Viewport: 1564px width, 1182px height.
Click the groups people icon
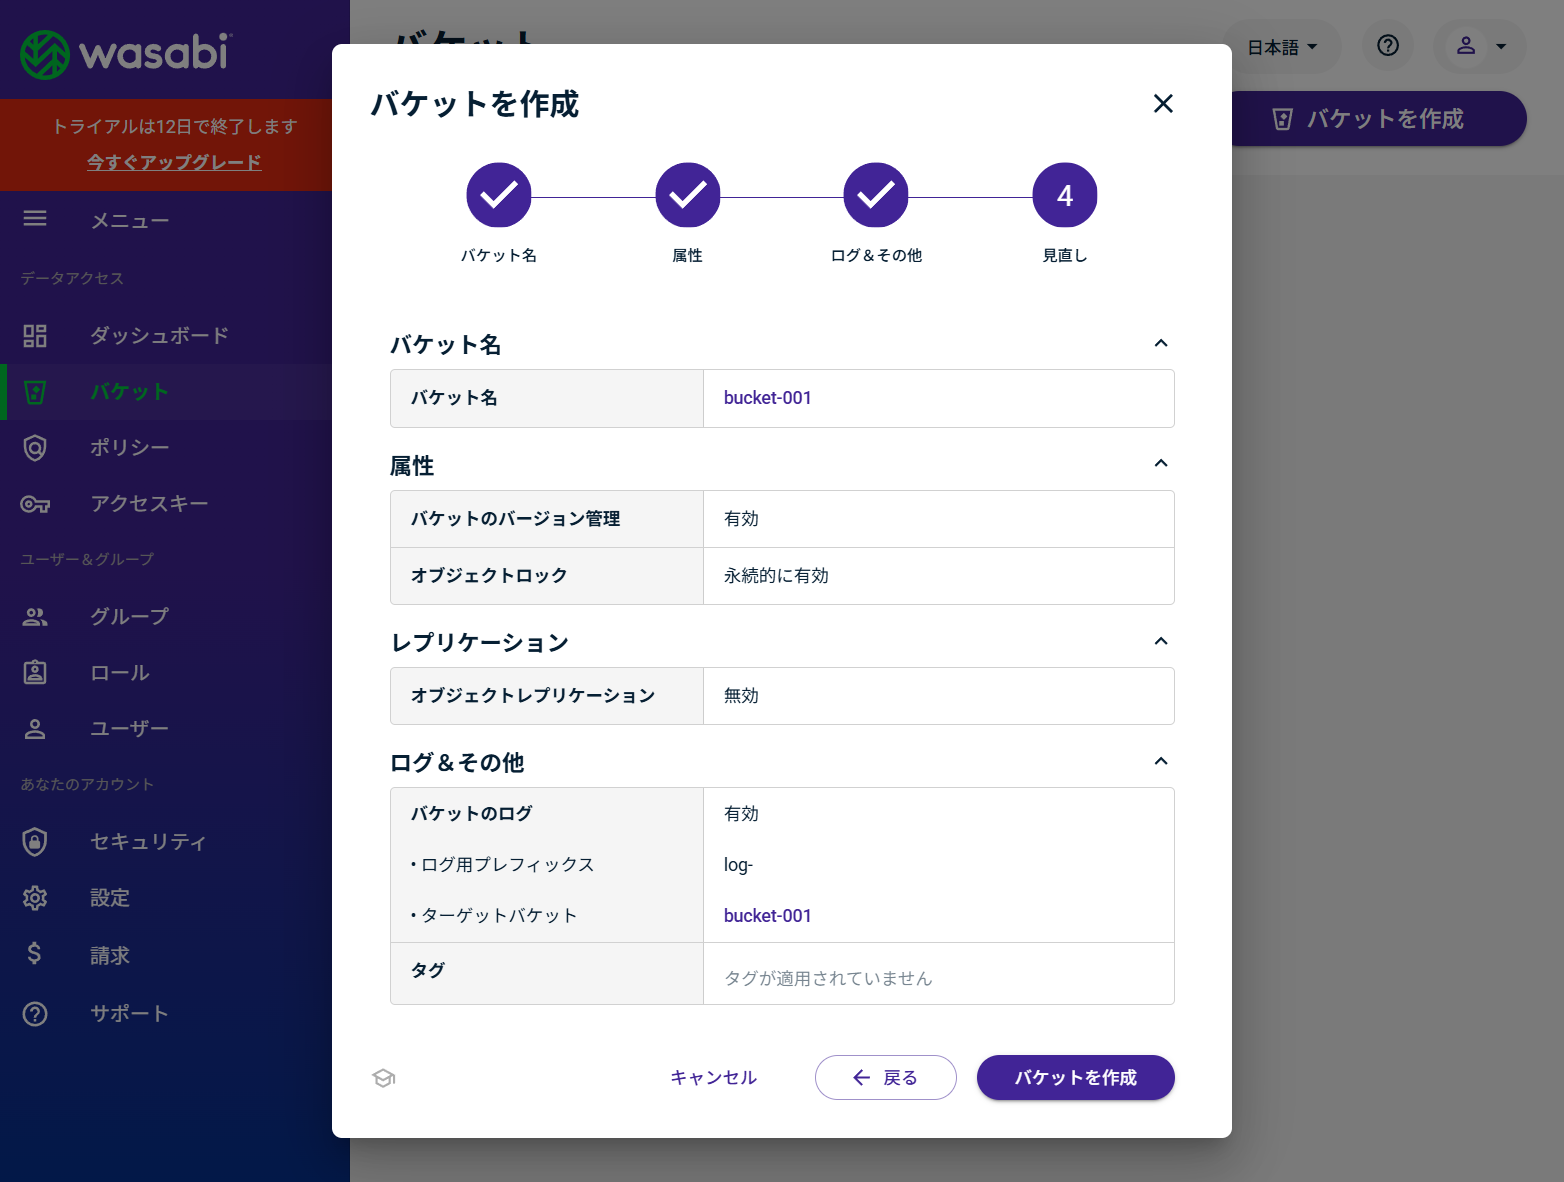[35, 617]
